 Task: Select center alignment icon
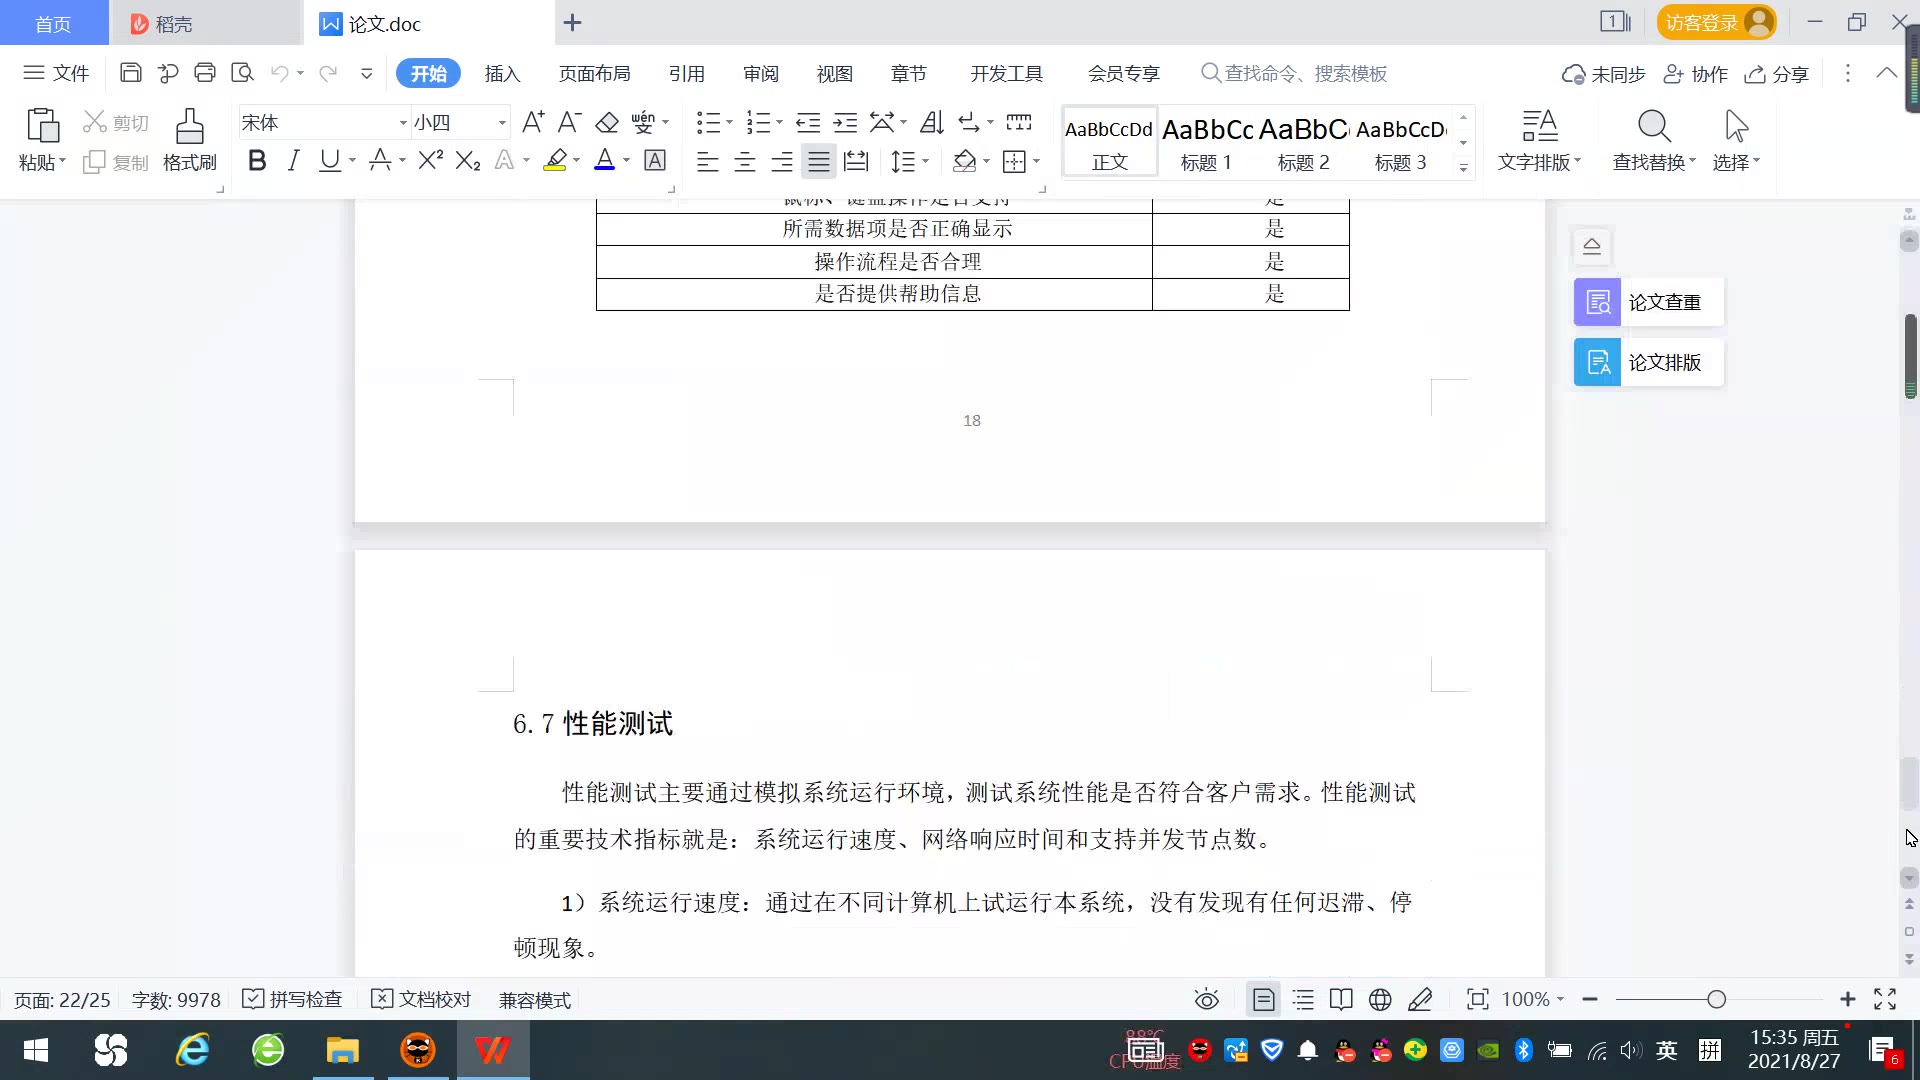(745, 161)
